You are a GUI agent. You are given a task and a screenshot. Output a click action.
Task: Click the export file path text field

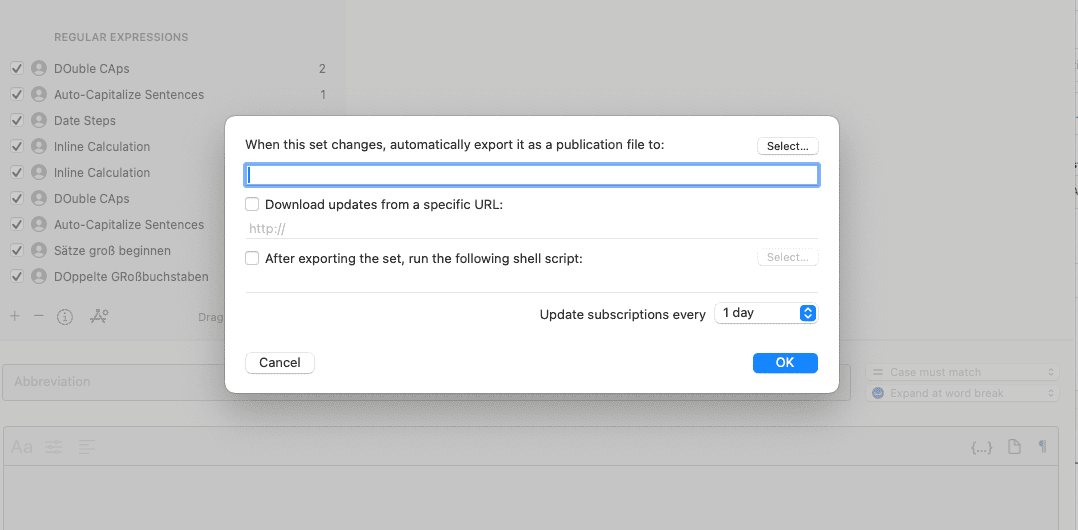(x=532, y=175)
